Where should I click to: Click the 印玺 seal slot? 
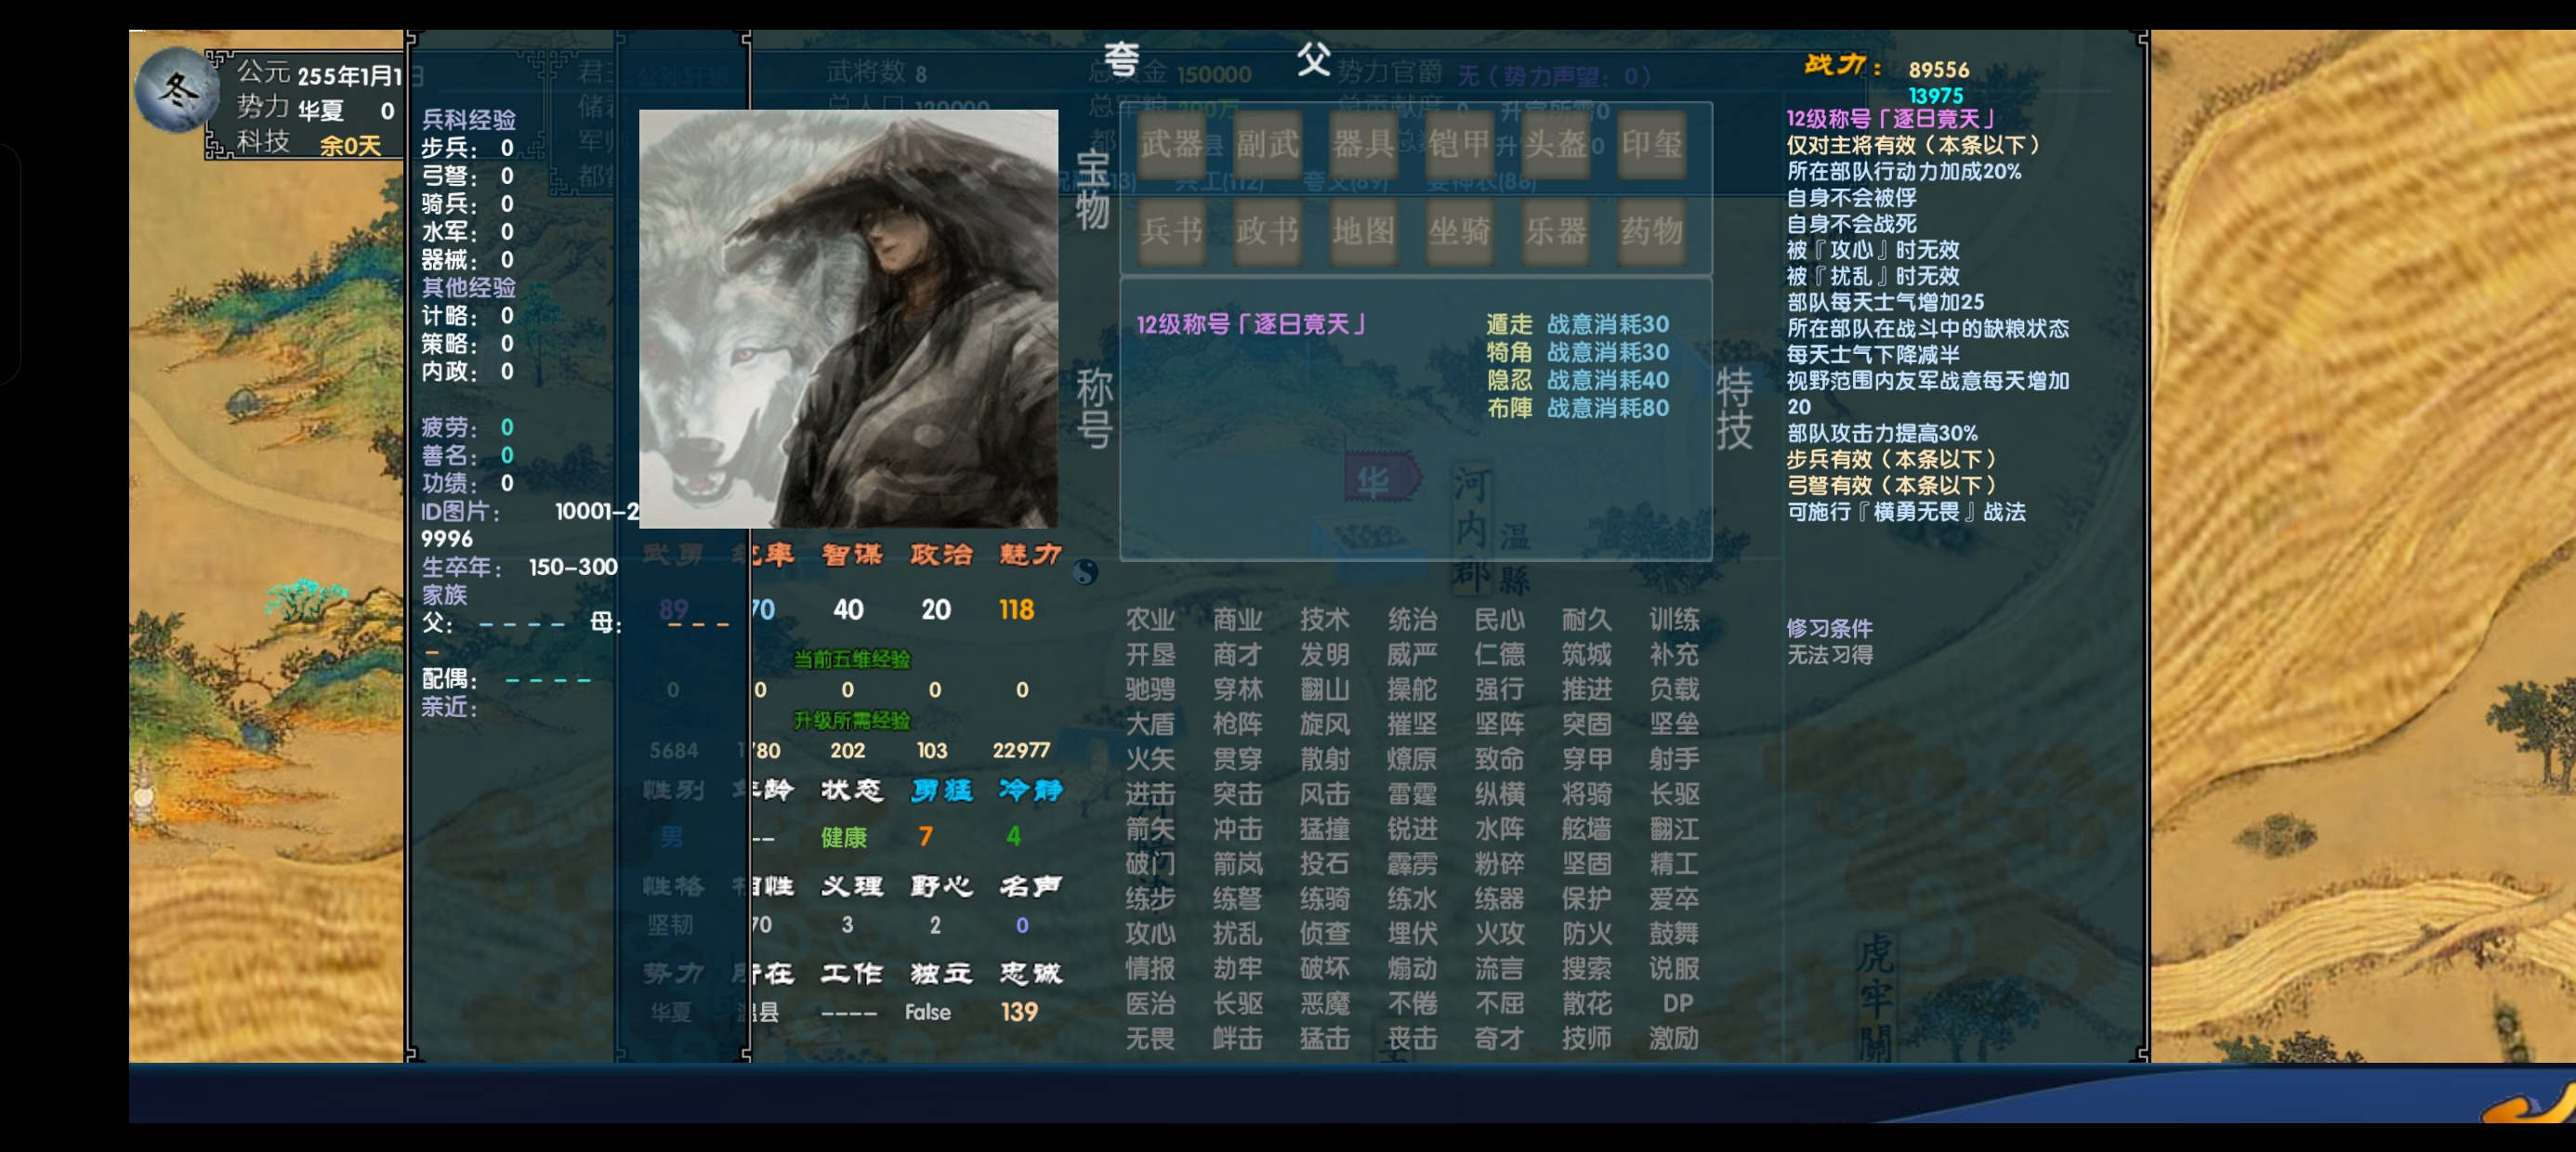click(x=1651, y=145)
